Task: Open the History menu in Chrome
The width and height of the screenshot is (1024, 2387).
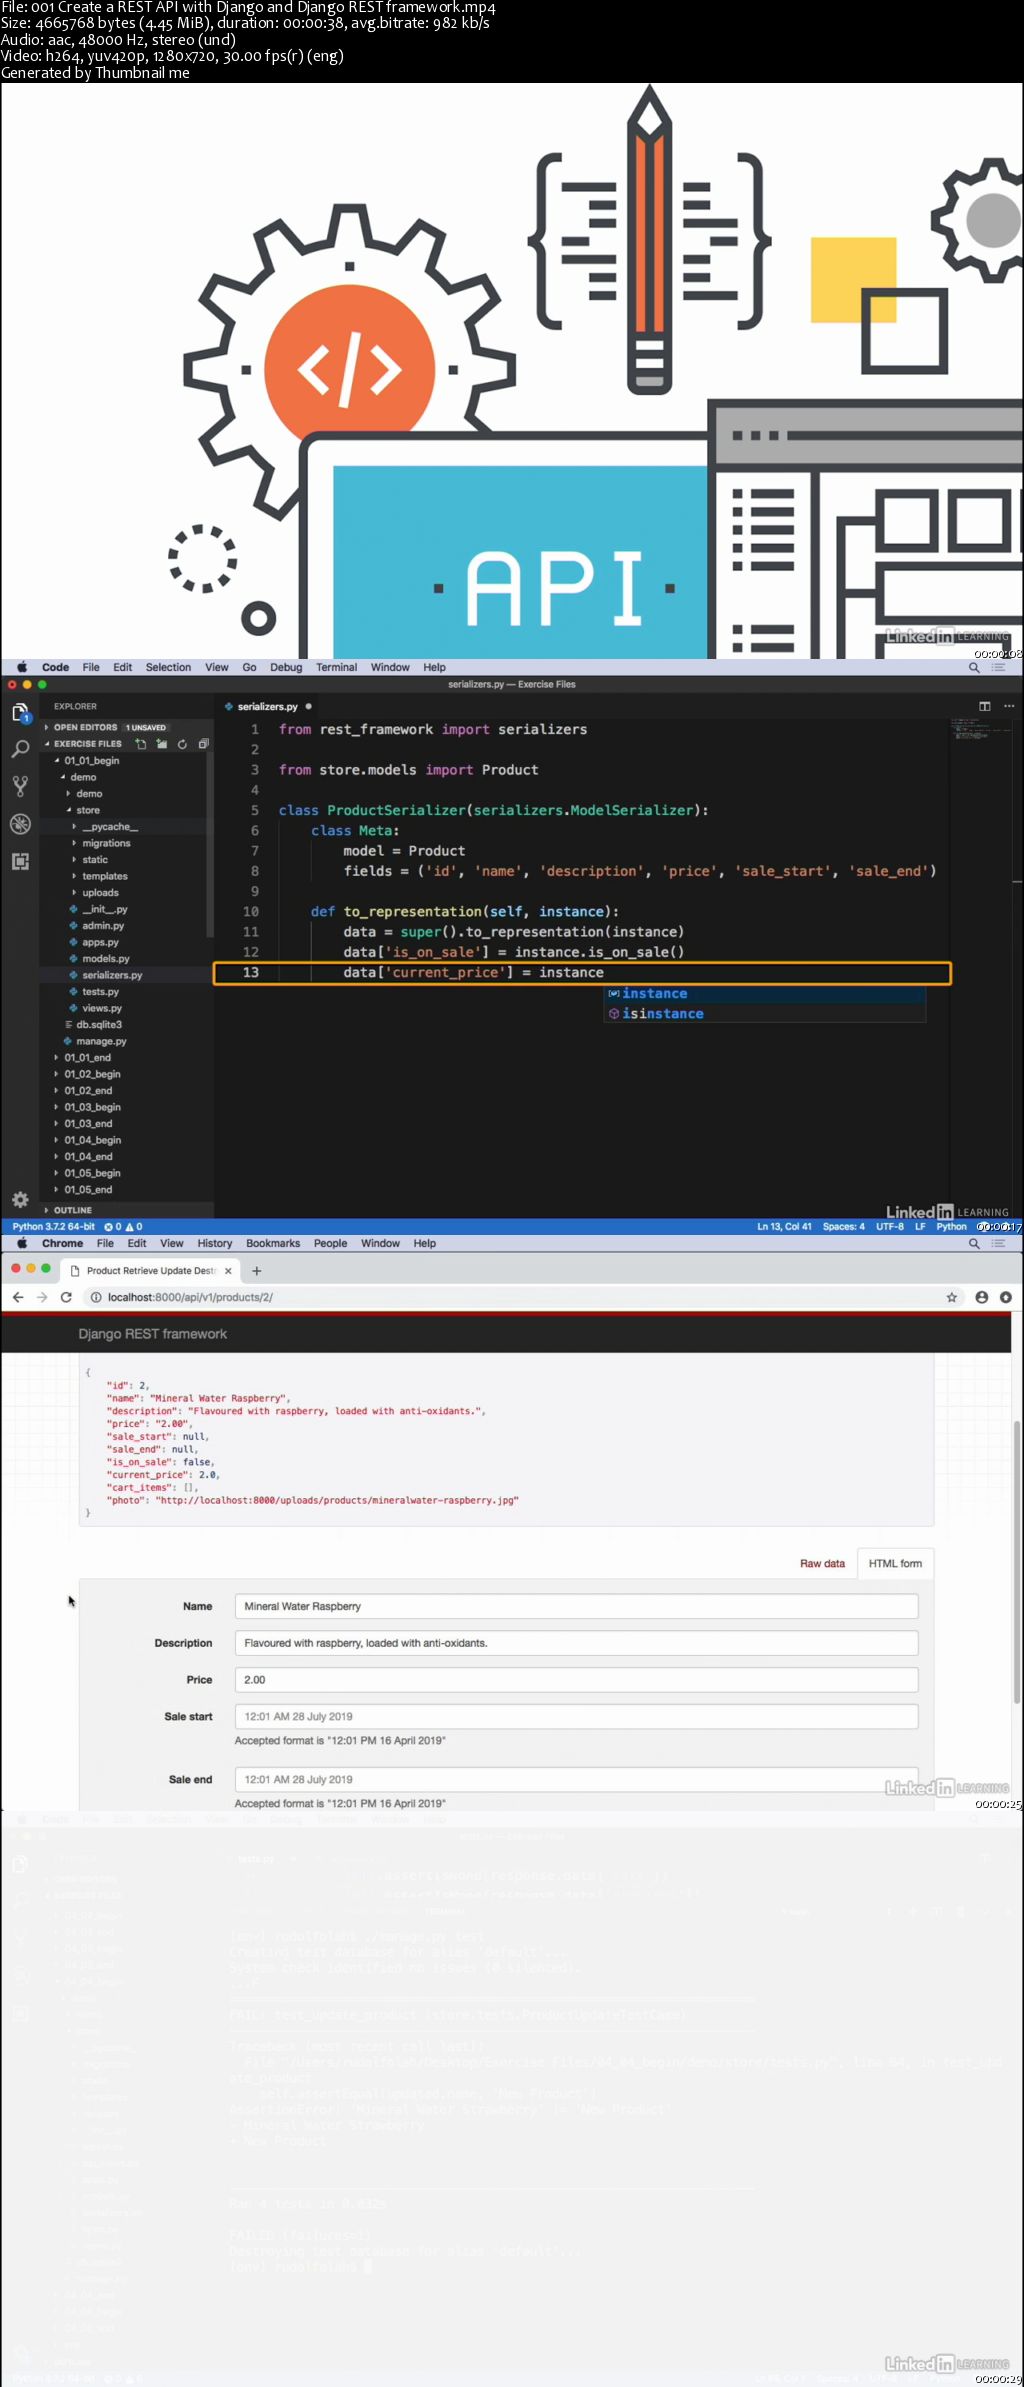Action: [x=215, y=1243]
